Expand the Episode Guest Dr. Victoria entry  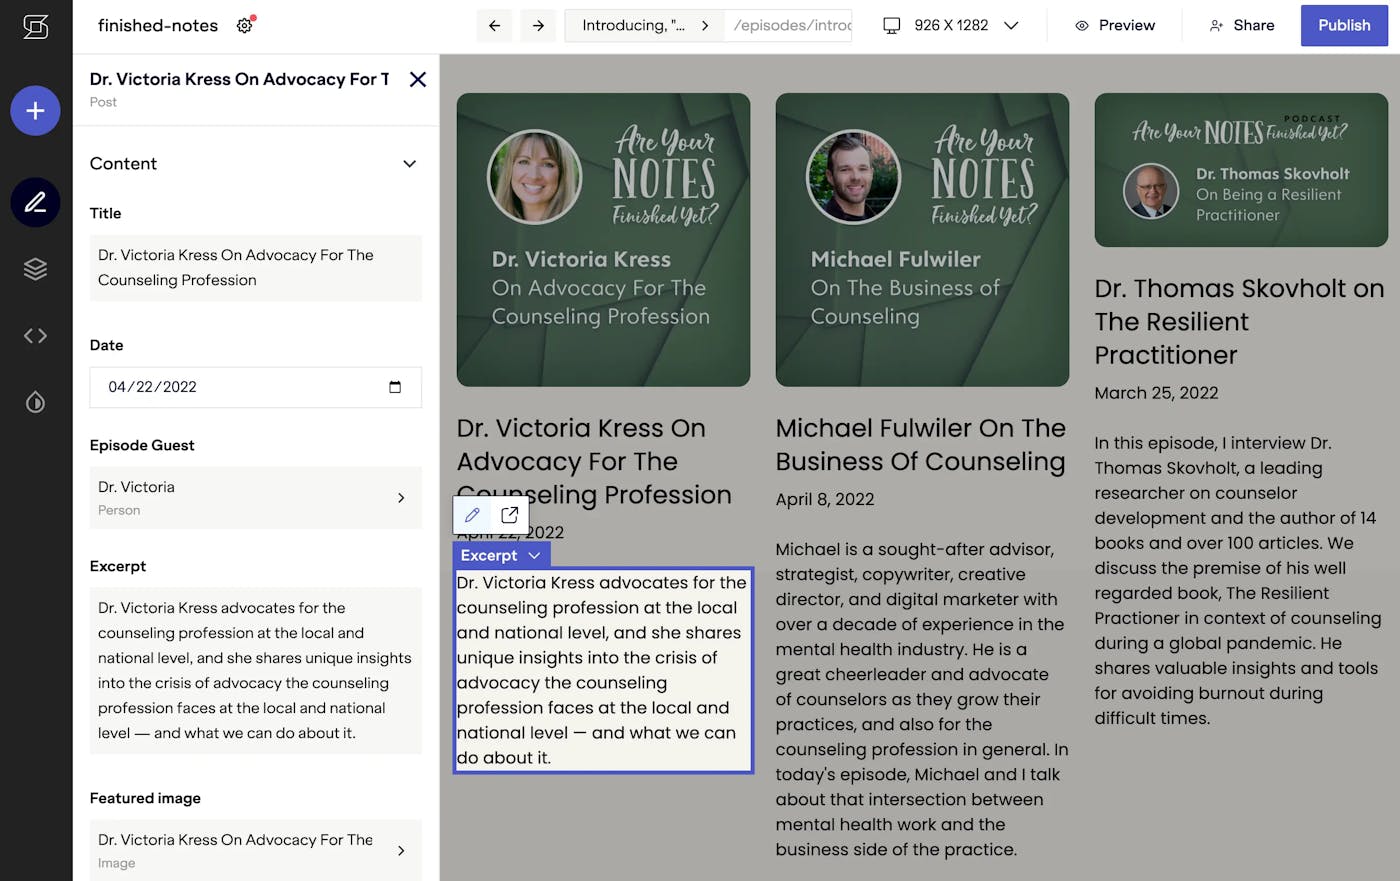pyautogui.click(x=400, y=497)
